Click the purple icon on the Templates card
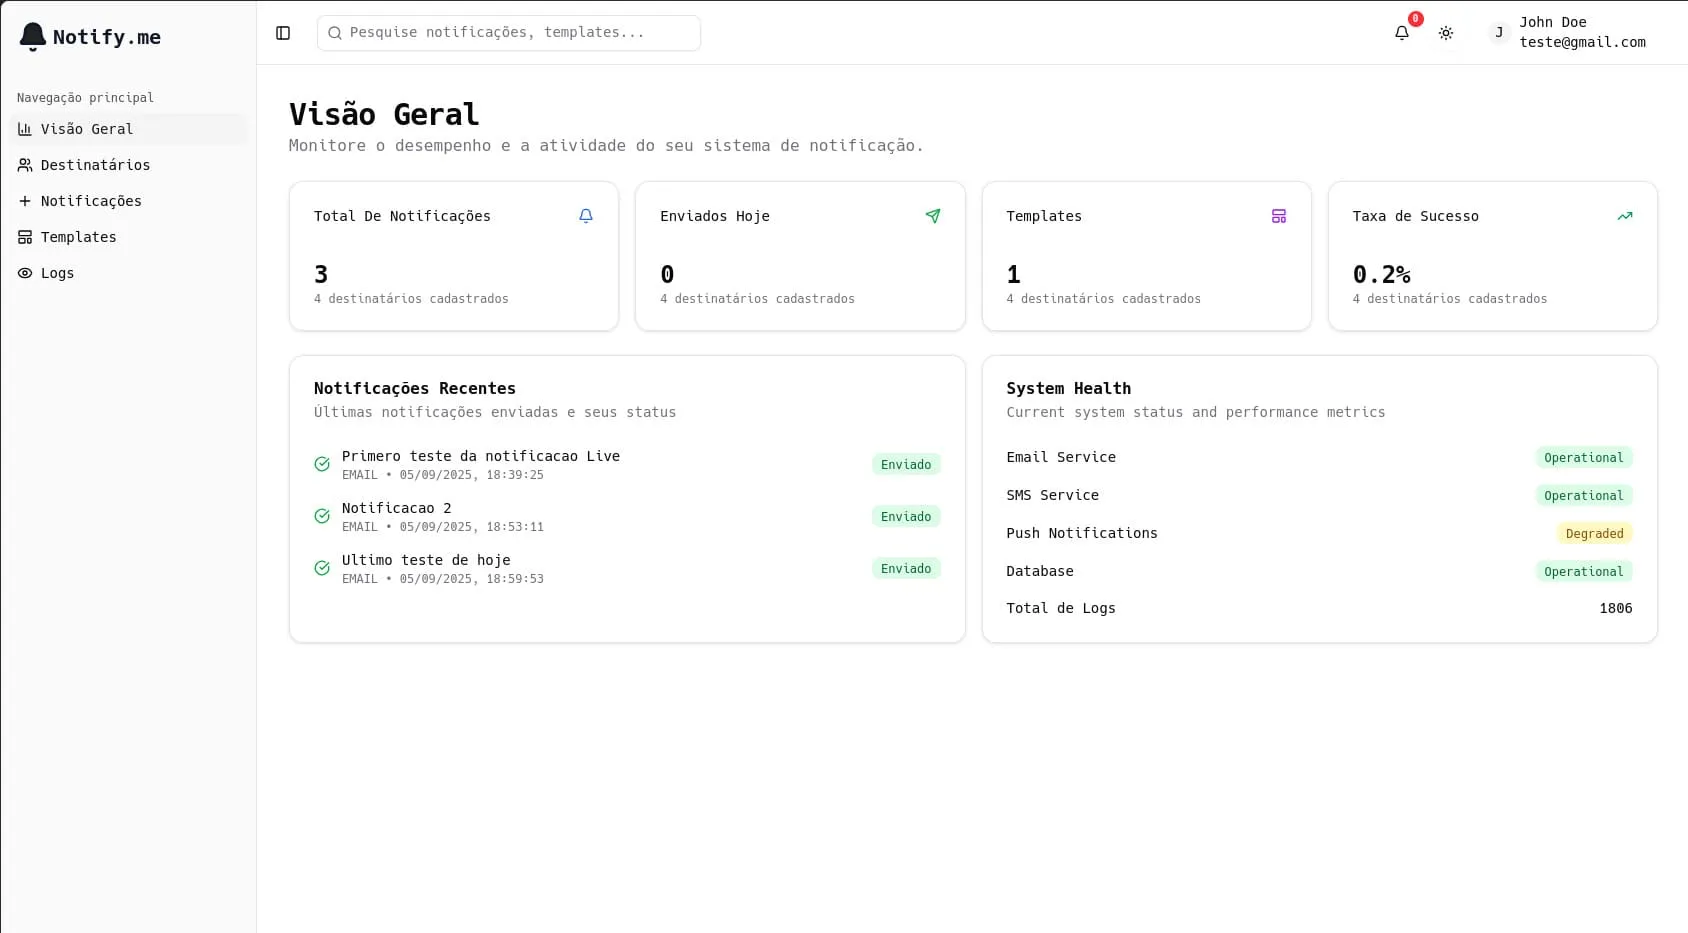 [x=1279, y=216]
